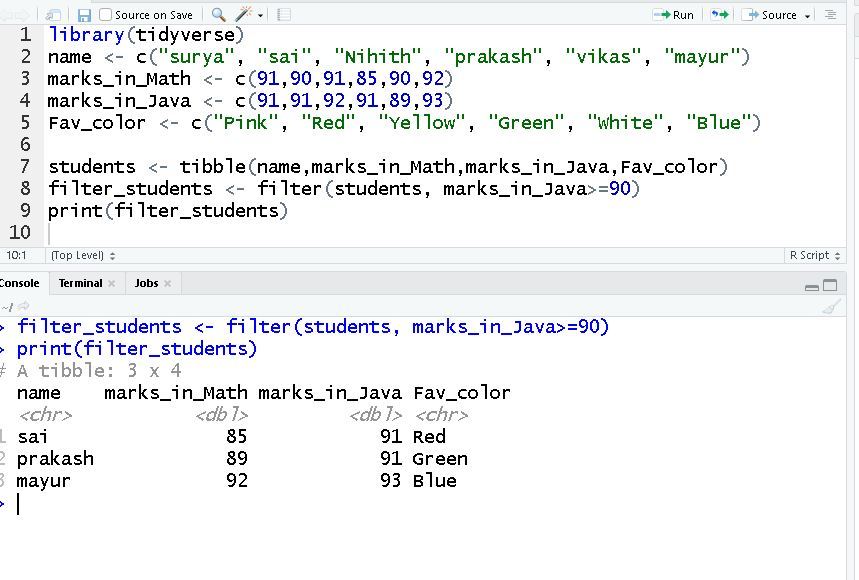Click the marks_in_Java assignment line in editor
This screenshot has height=580, width=859.
pyautogui.click(x=250, y=101)
